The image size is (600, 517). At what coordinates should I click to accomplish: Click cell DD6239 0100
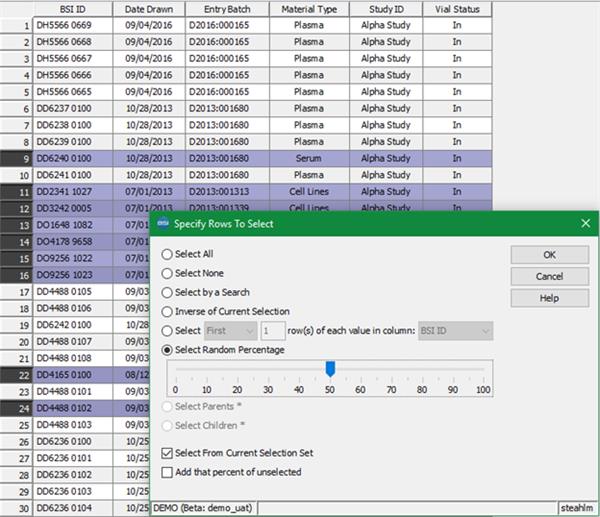tap(73, 142)
